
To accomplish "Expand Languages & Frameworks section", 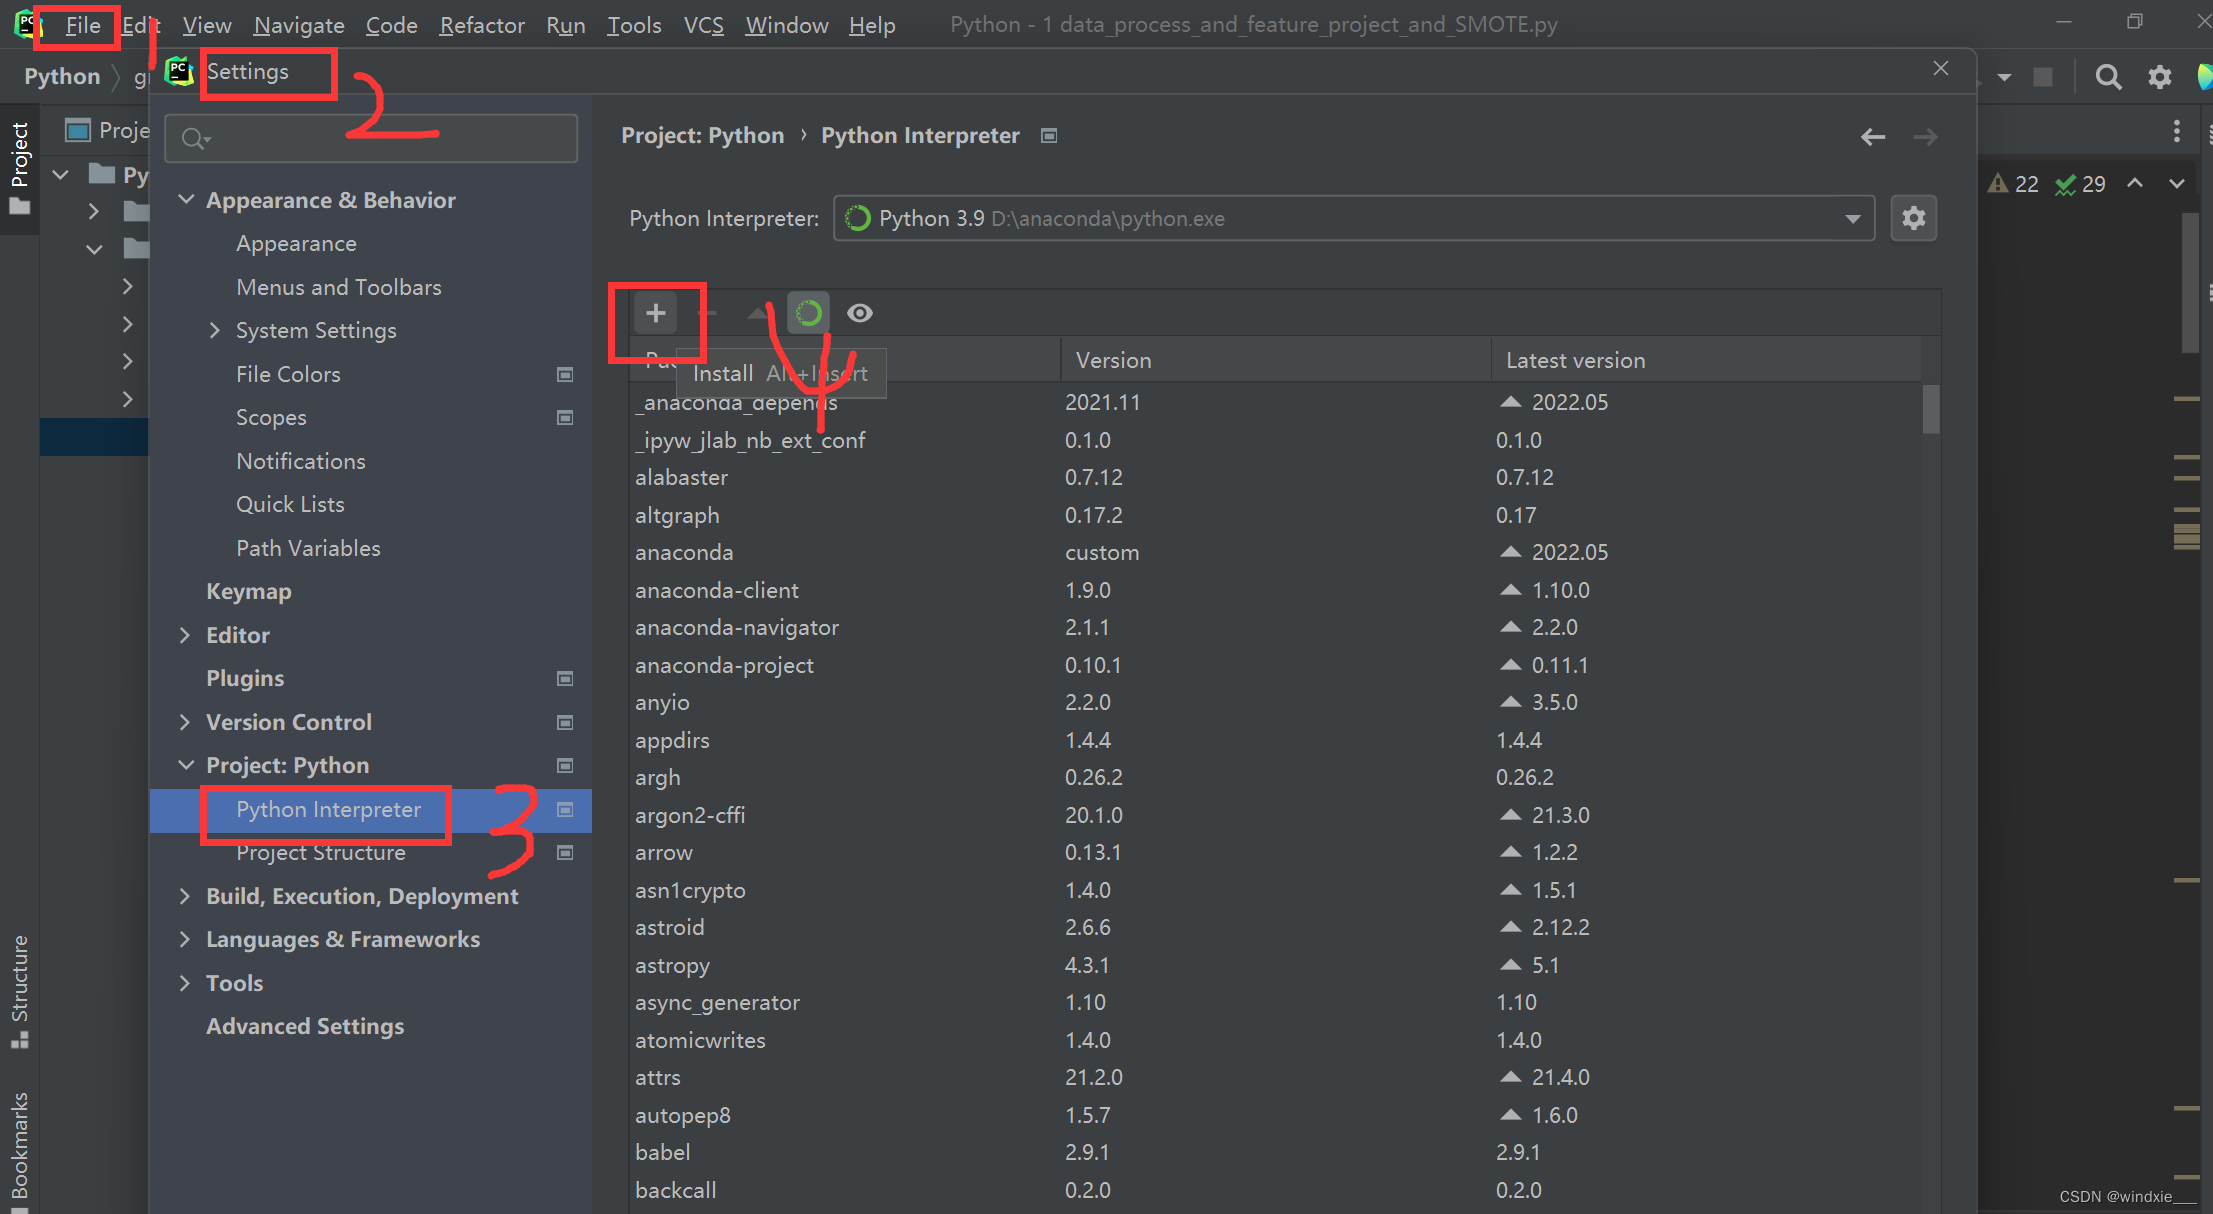I will pos(185,939).
